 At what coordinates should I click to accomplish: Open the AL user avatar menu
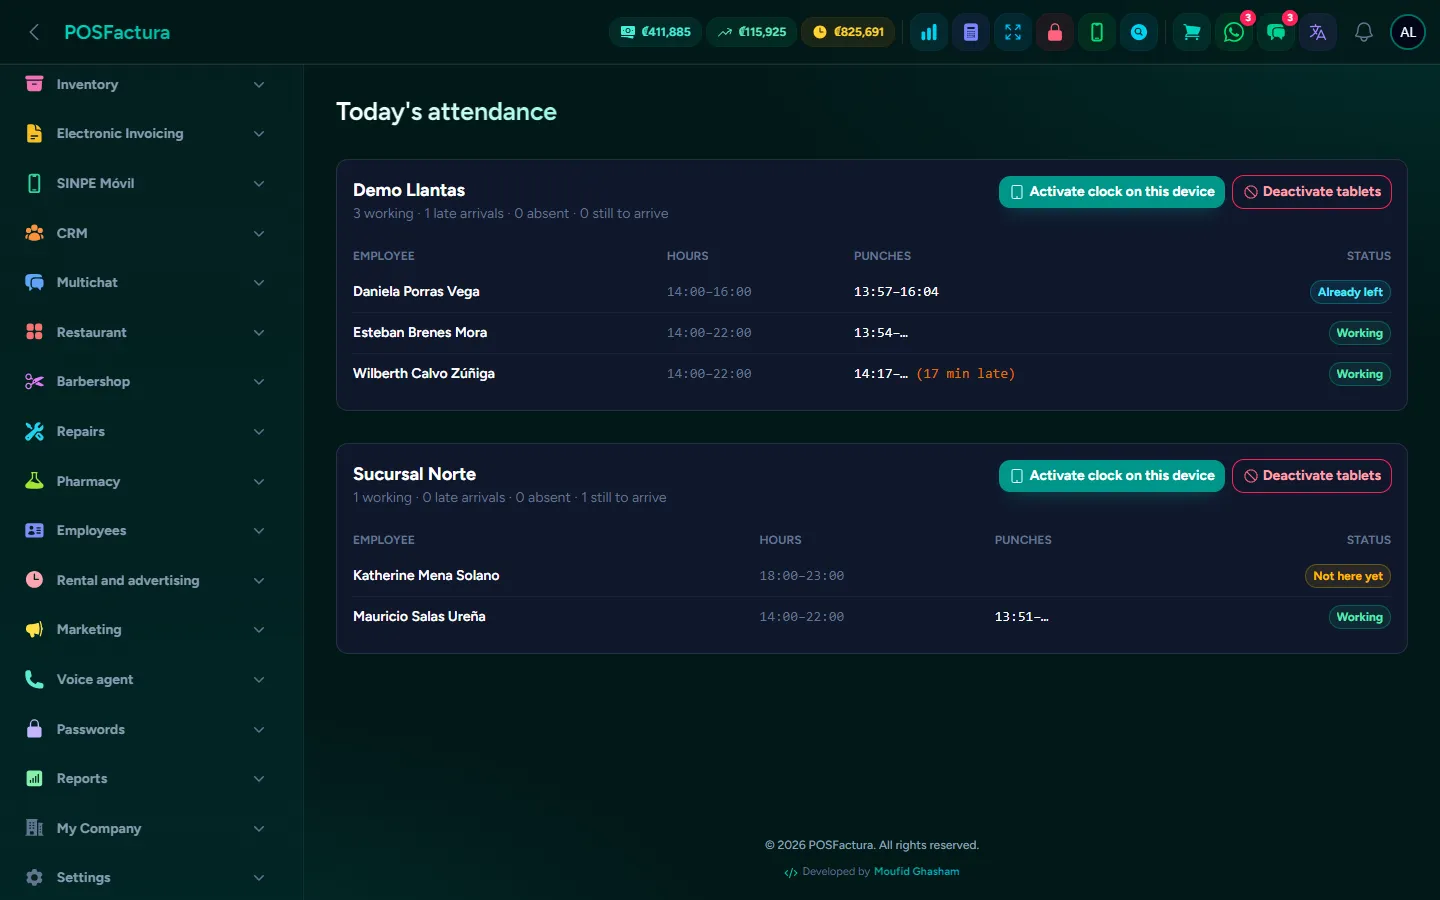coord(1408,32)
